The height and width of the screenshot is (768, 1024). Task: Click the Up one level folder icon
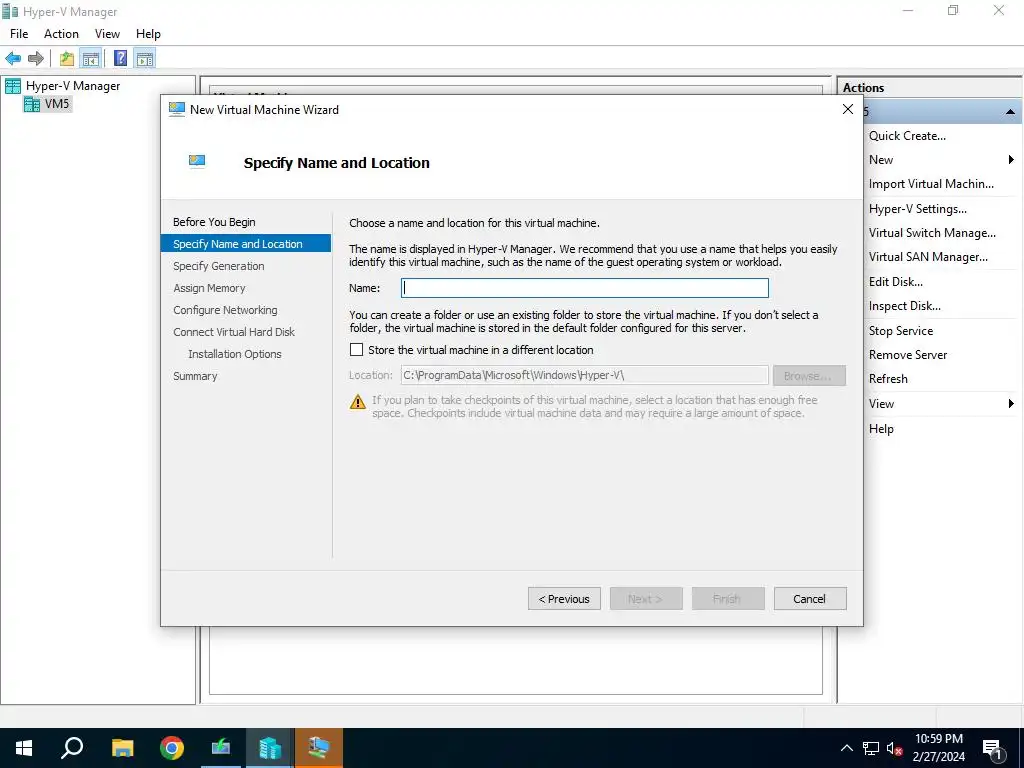tap(67, 58)
